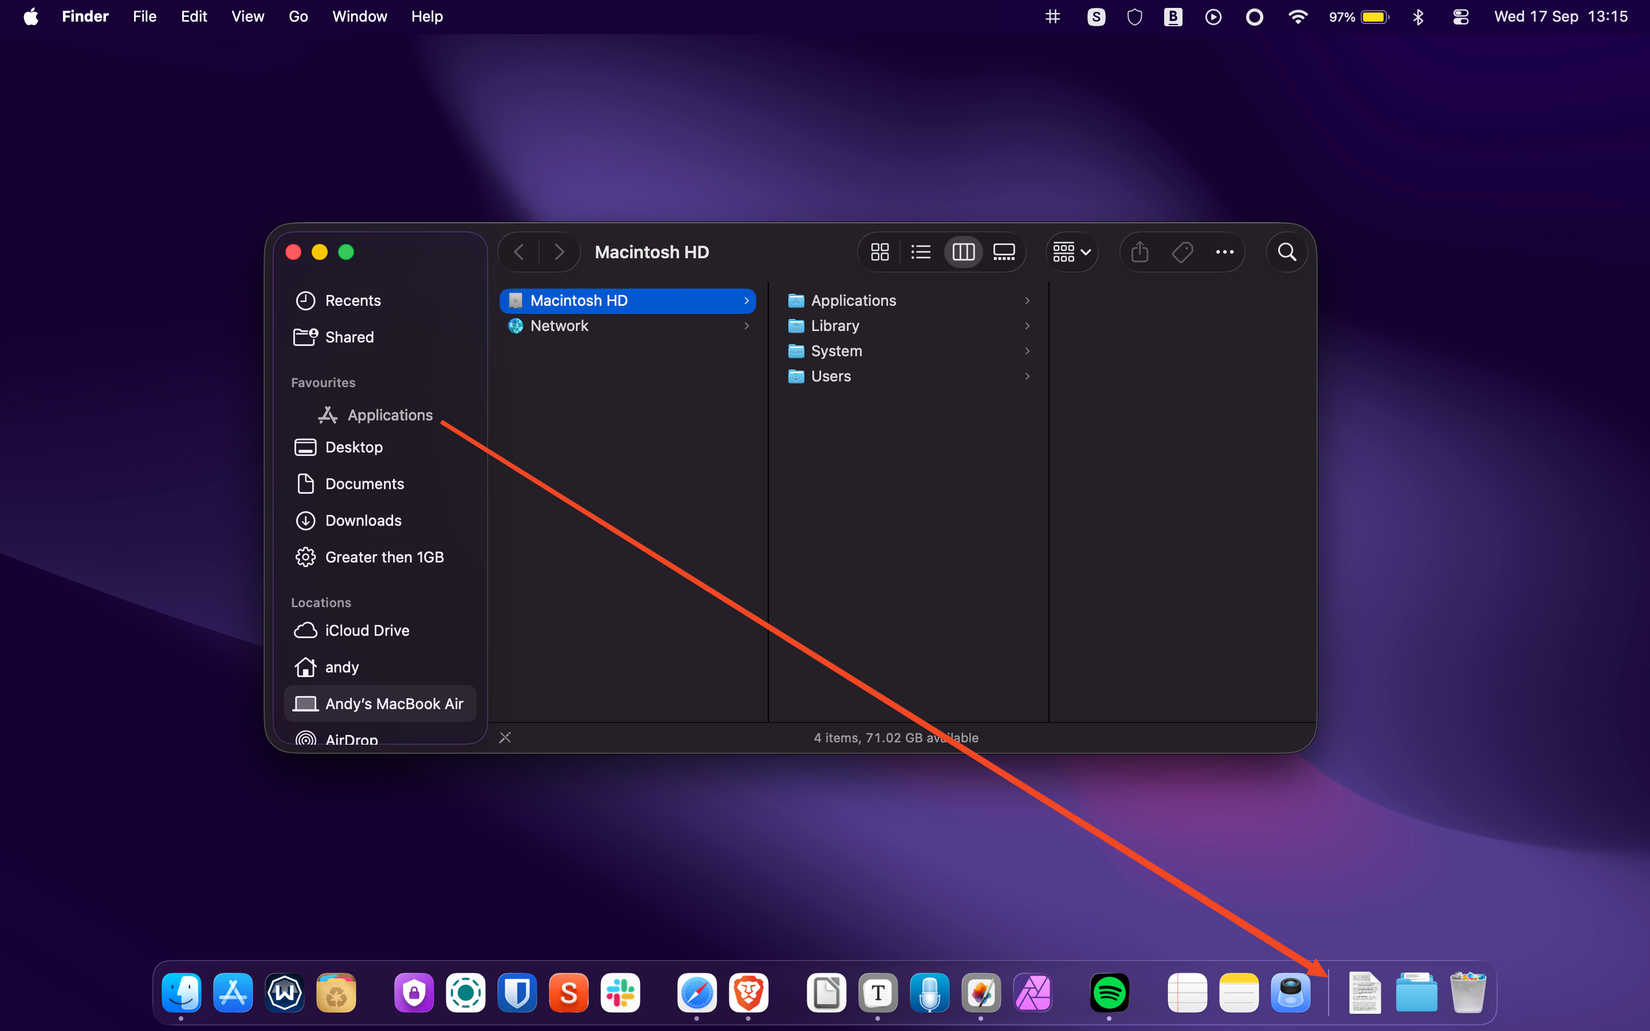Screen dimensions: 1650x1031
Task: Open the Go menu in menu bar
Action: point(298,17)
